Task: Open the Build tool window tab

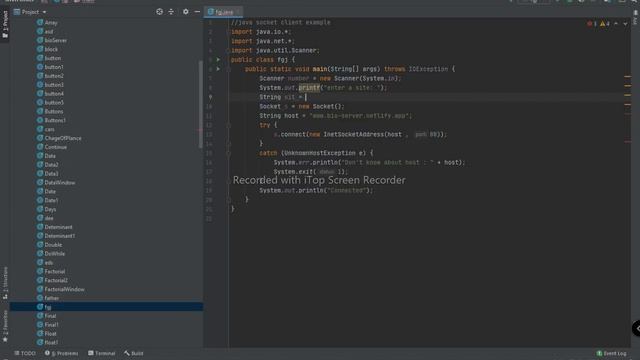Action: coord(134,353)
